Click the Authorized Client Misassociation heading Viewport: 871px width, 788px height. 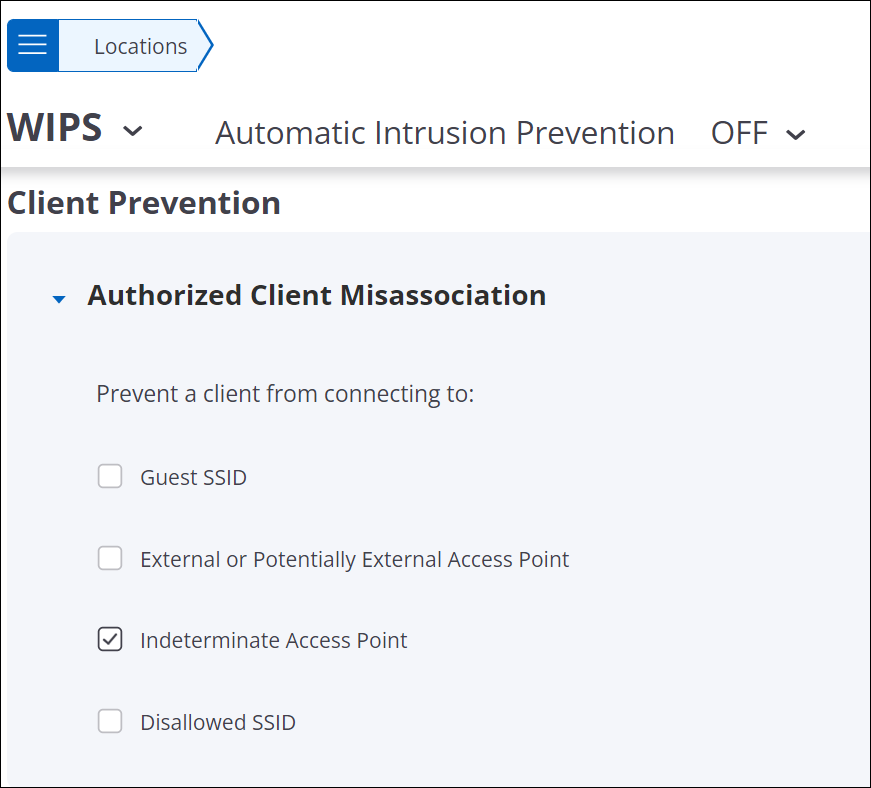(317, 295)
